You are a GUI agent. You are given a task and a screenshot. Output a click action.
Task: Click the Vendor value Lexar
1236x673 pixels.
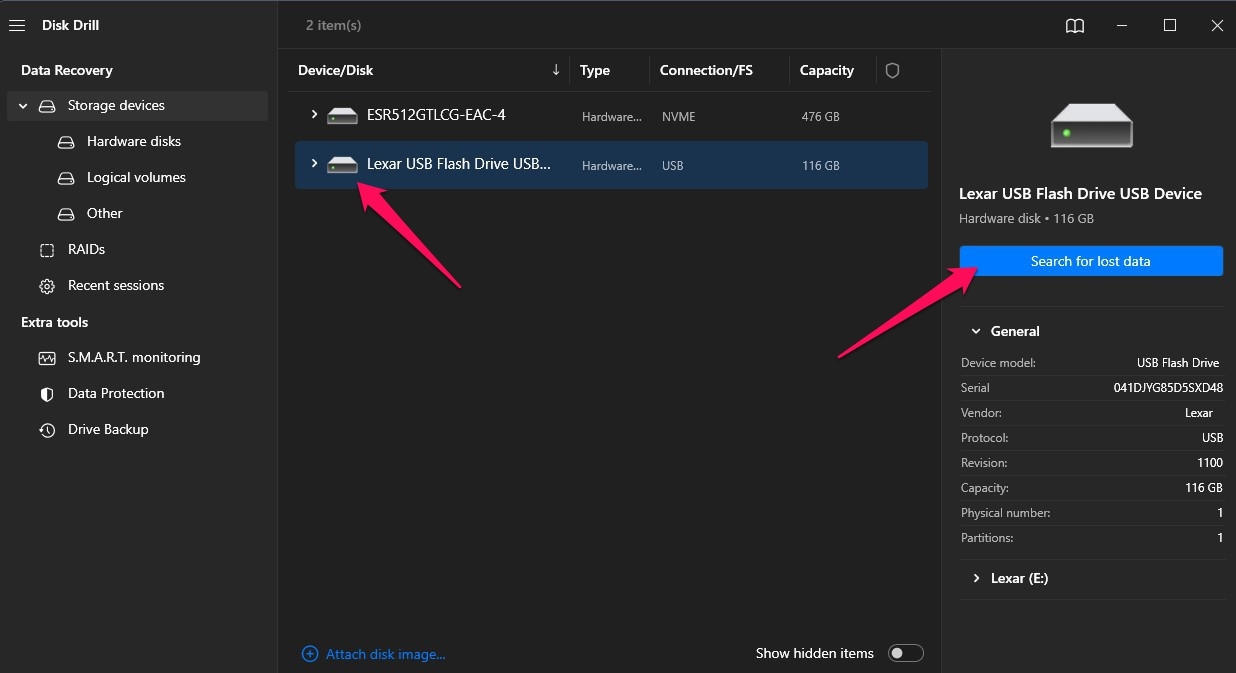tap(1199, 413)
